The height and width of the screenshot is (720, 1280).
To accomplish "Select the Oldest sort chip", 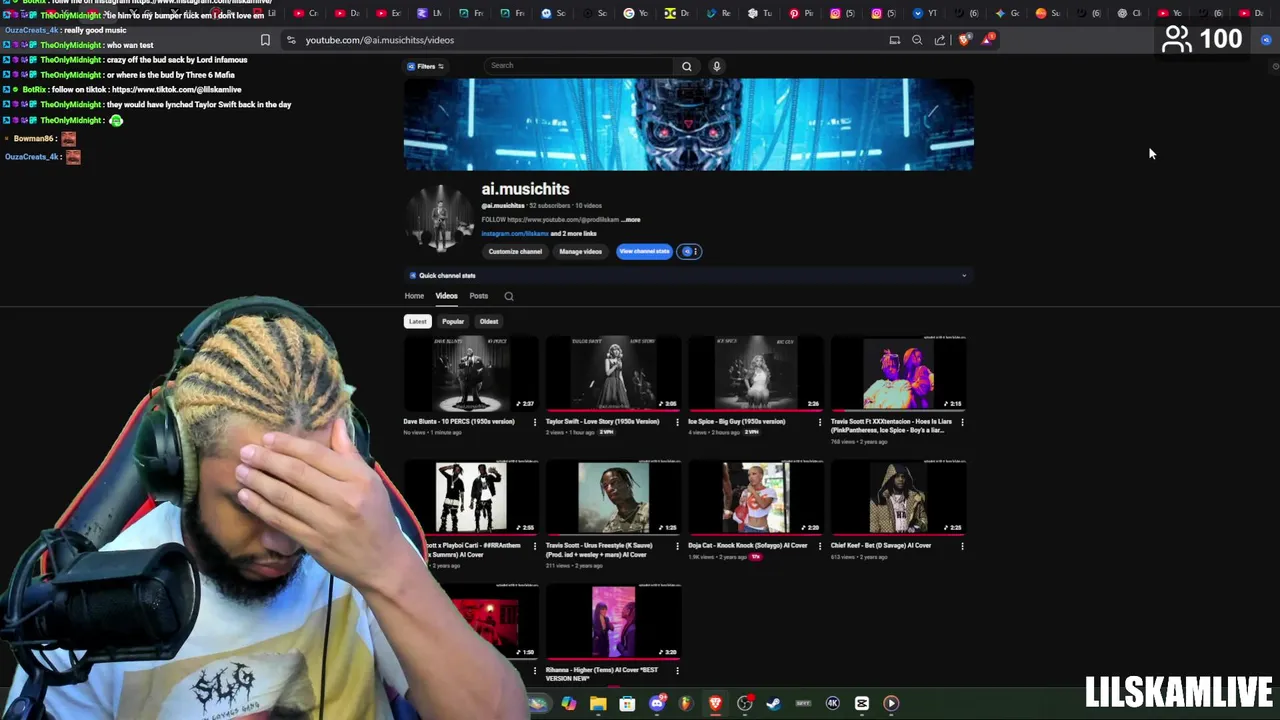I will click(x=489, y=321).
